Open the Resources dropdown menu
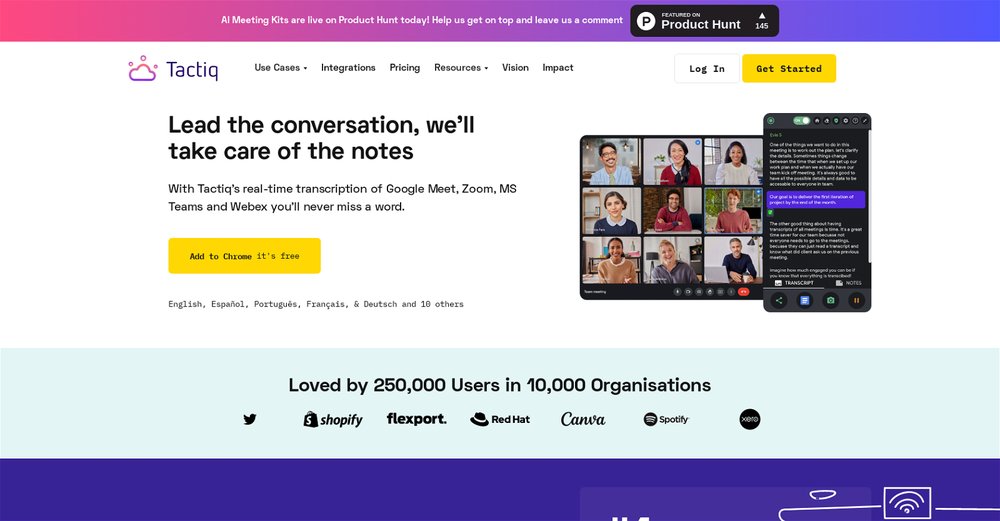1000x521 pixels. click(x=461, y=68)
